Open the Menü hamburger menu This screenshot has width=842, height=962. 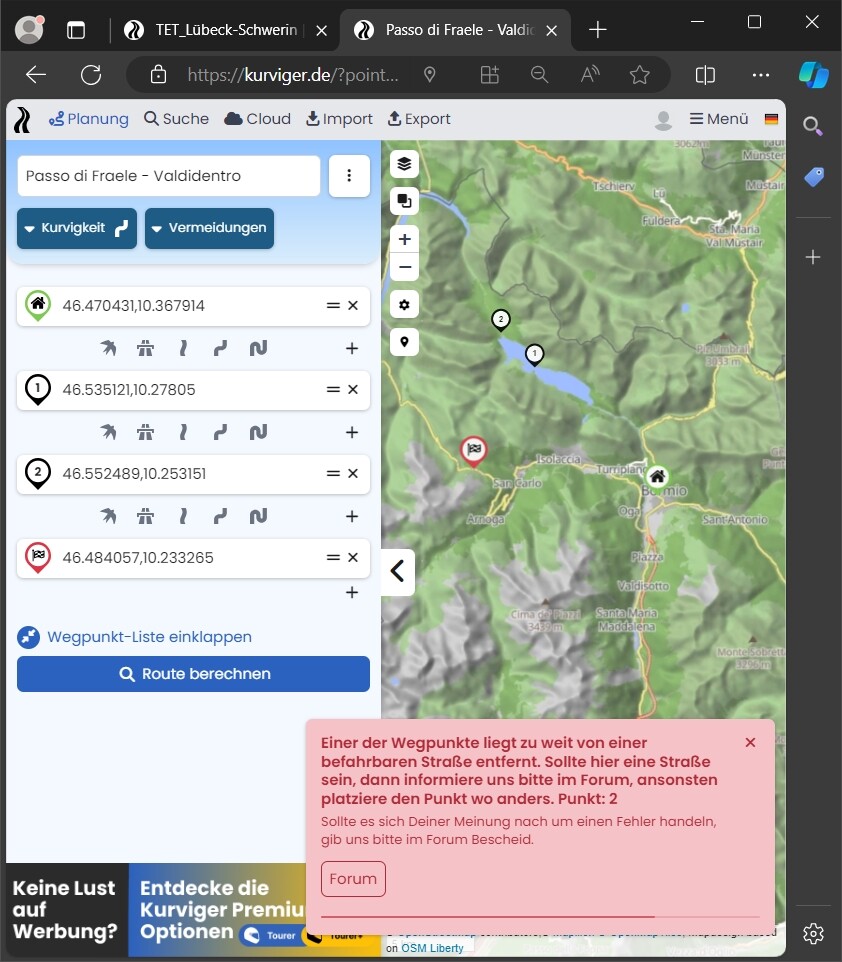(719, 119)
